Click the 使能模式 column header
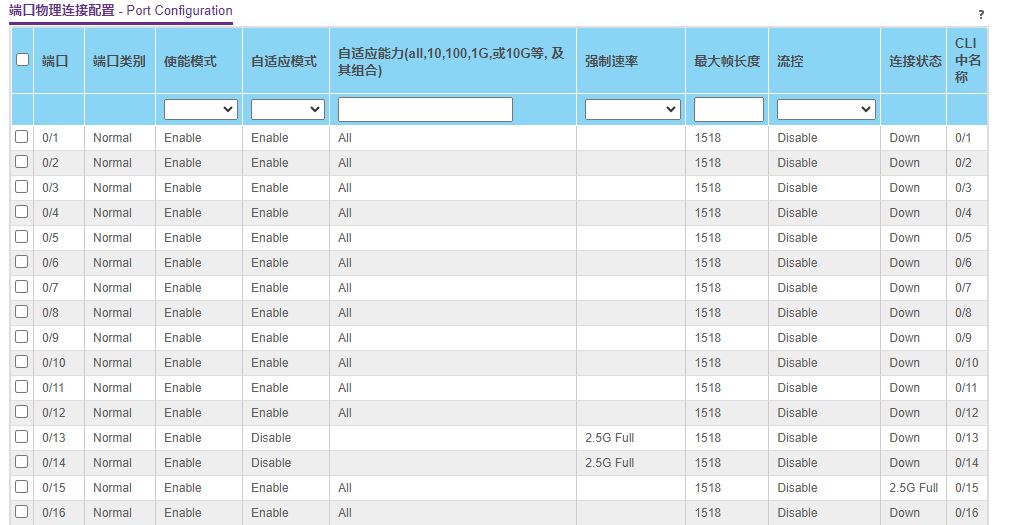This screenshot has height=525, width=1030. [190, 61]
